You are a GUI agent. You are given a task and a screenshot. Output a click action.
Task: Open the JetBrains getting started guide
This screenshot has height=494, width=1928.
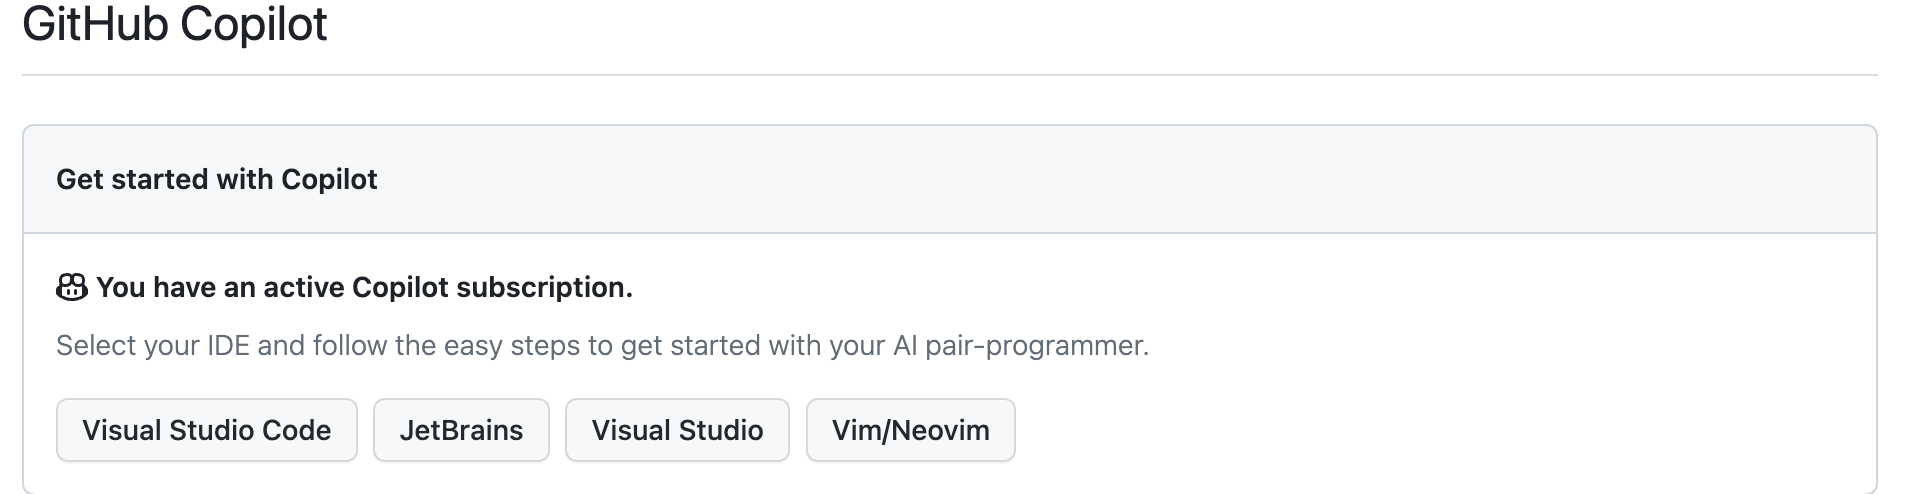click(x=461, y=430)
